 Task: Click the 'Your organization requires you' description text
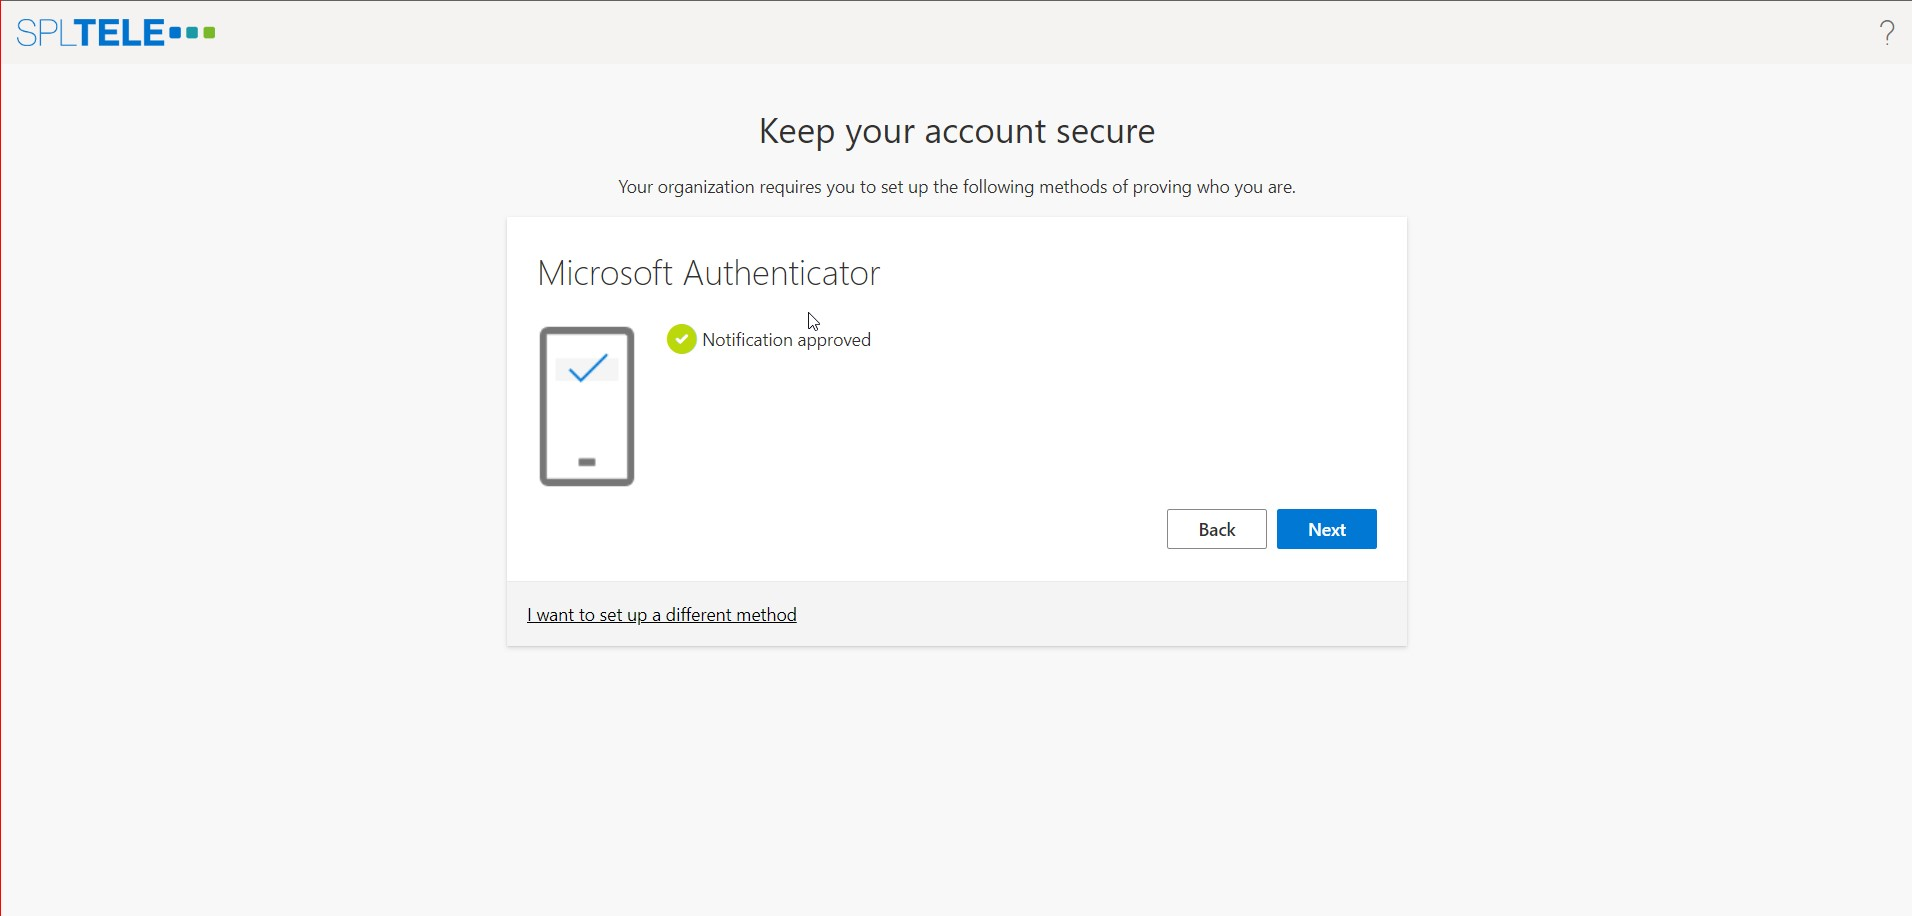tap(957, 187)
